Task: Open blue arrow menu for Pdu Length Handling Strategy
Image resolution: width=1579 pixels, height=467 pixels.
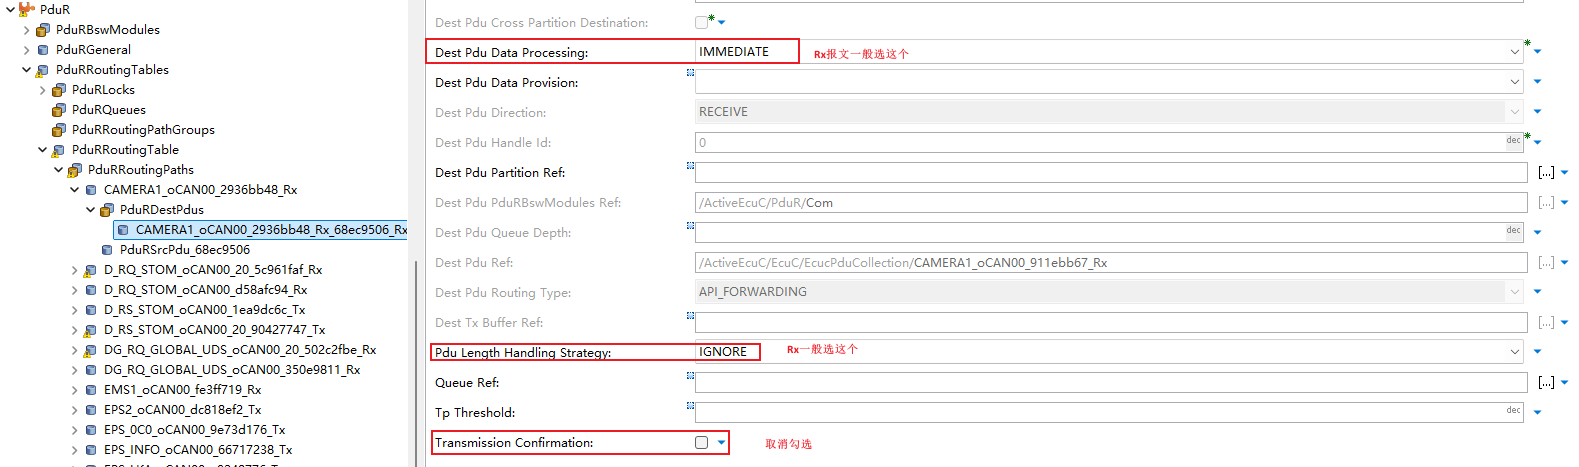Action: [x=1537, y=352]
